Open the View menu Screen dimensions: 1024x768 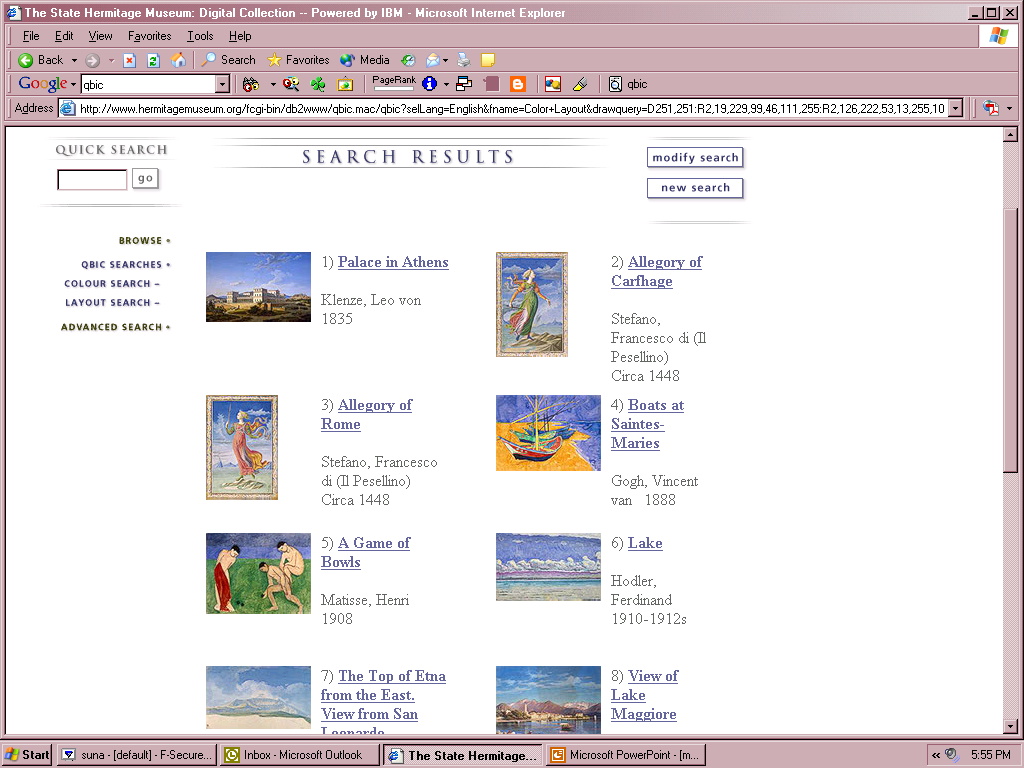pyautogui.click(x=100, y=36)
